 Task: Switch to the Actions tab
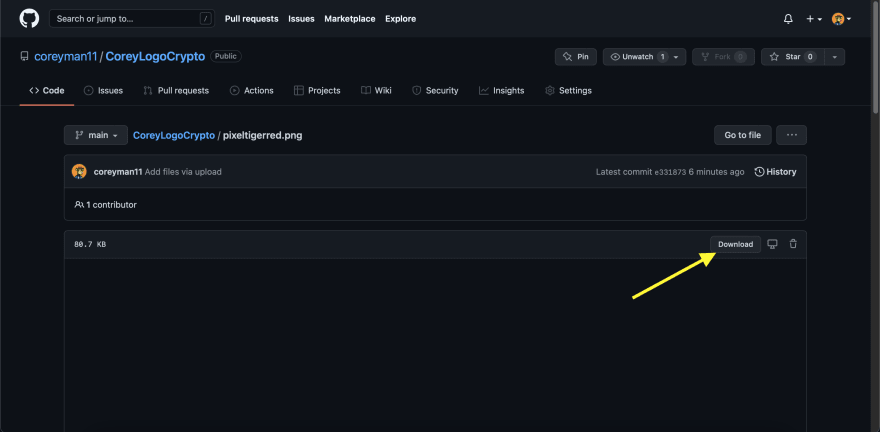pos(251,90)
